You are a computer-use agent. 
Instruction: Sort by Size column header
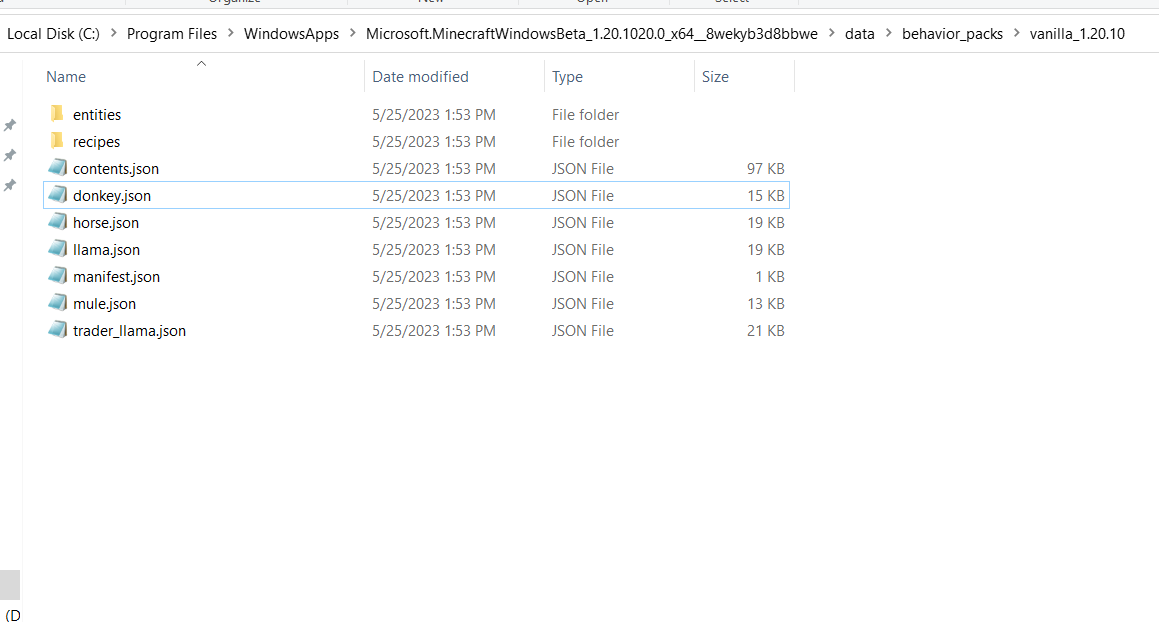715,77
